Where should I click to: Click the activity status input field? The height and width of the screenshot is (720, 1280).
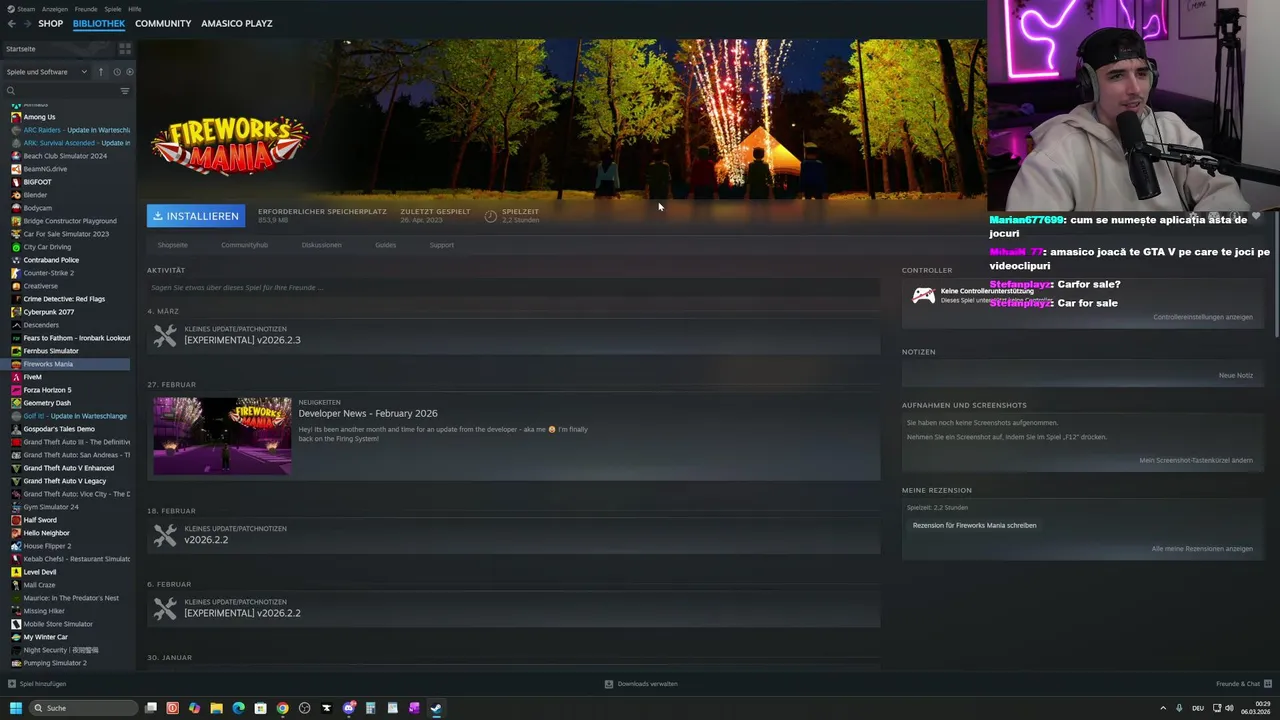coord(513,287)
